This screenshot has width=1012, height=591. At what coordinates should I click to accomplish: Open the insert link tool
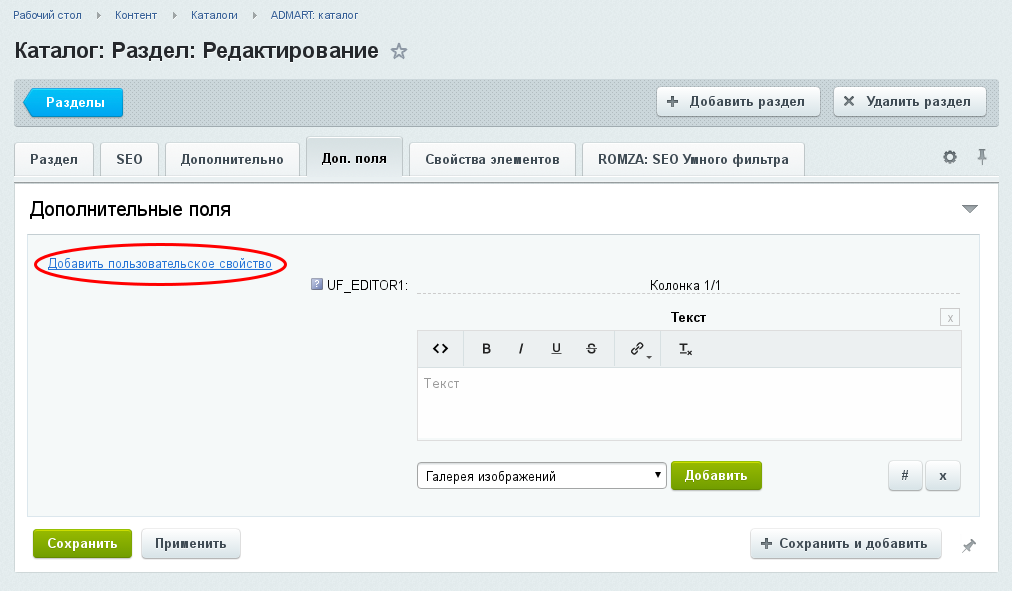click(x=638, y=349)
